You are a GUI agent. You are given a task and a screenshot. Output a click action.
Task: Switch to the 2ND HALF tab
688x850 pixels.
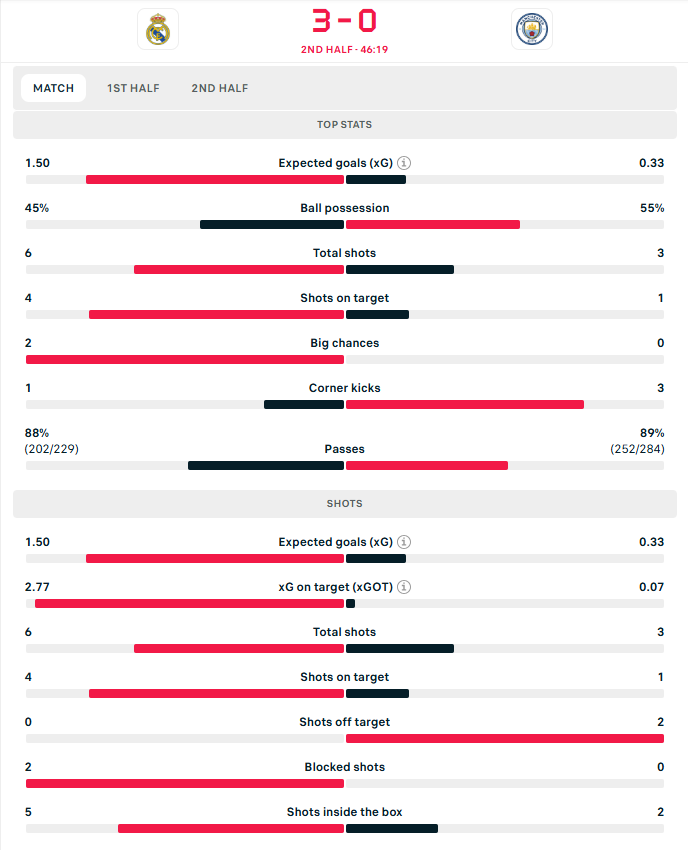pos(220,88)
